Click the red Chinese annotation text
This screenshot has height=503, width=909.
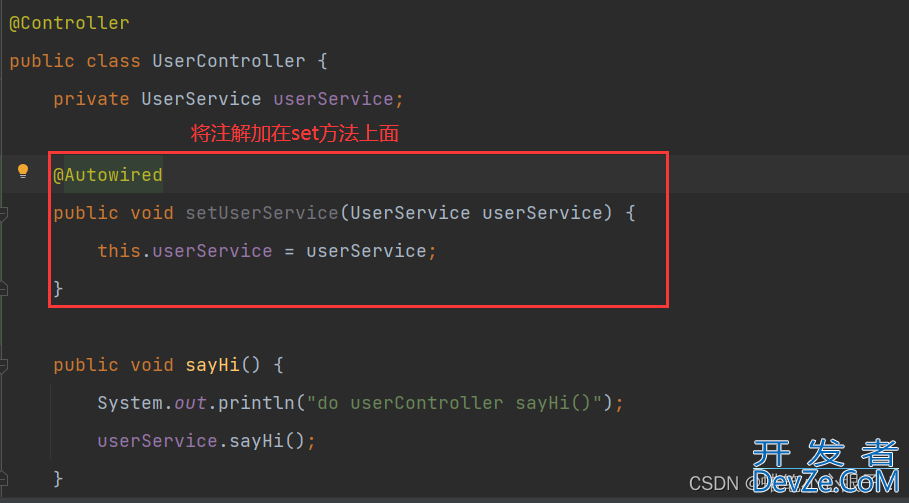click(x=294, y=134)
